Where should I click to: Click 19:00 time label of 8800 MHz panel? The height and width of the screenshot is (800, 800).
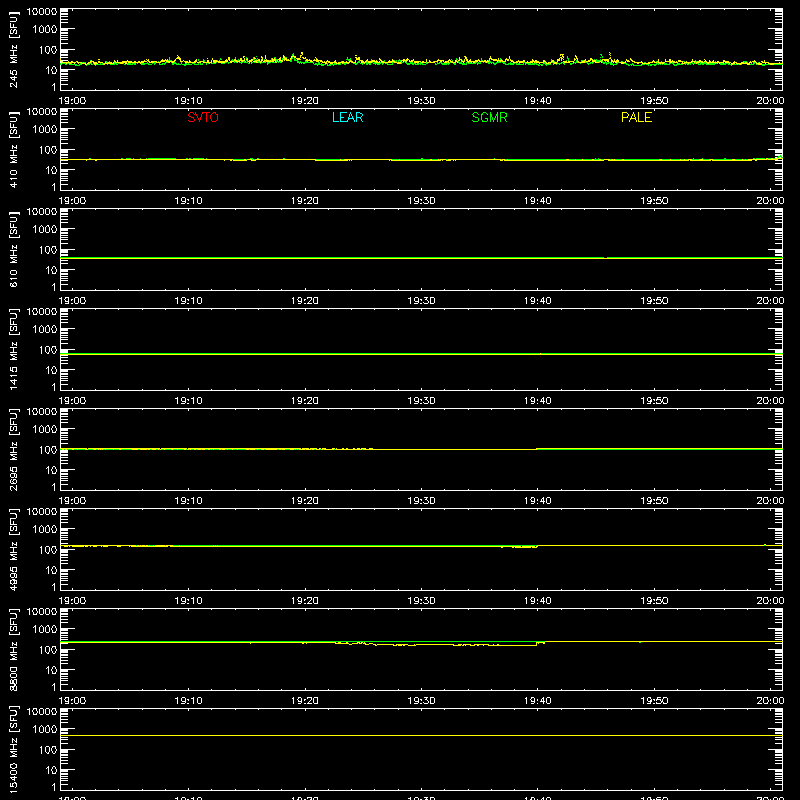point(72,701)
